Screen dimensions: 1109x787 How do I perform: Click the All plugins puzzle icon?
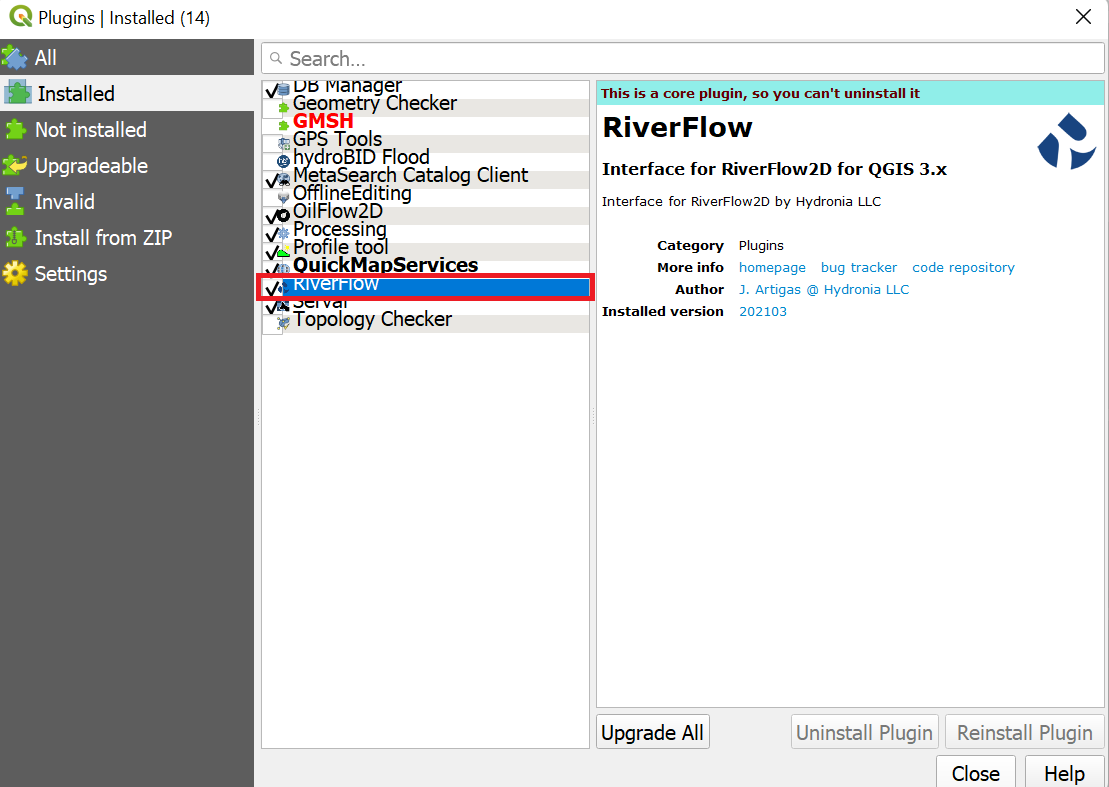(15, 57)
